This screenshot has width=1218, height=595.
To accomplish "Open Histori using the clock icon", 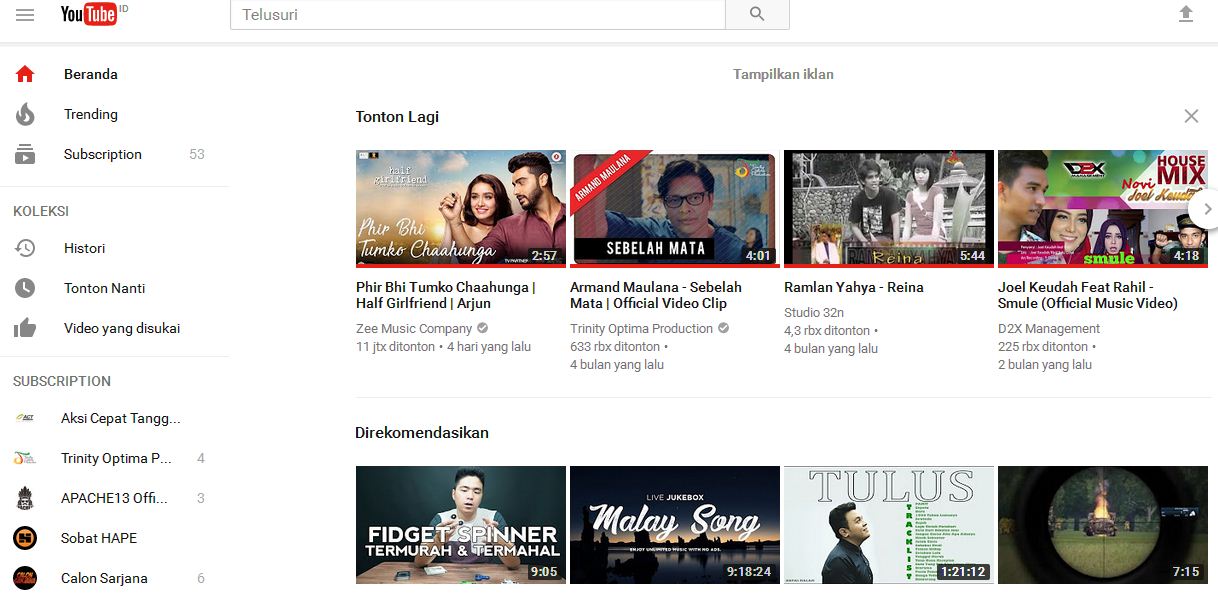I will [x=24, y=248].
